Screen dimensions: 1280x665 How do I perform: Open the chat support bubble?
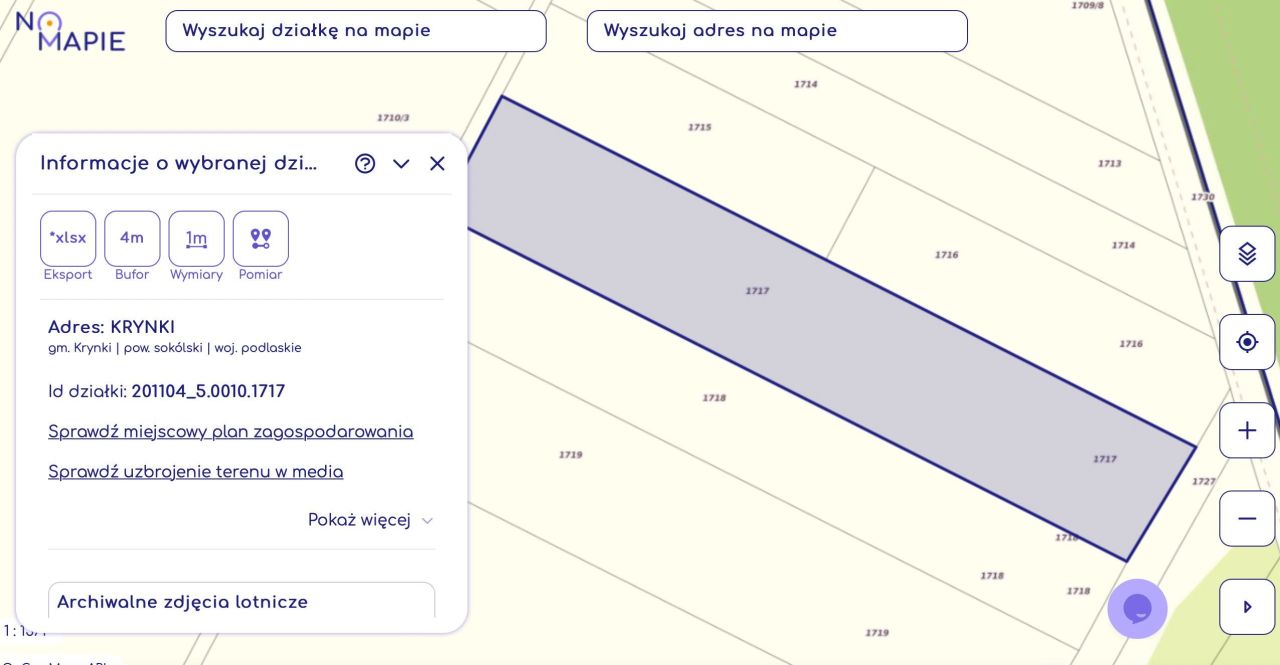1137,608
